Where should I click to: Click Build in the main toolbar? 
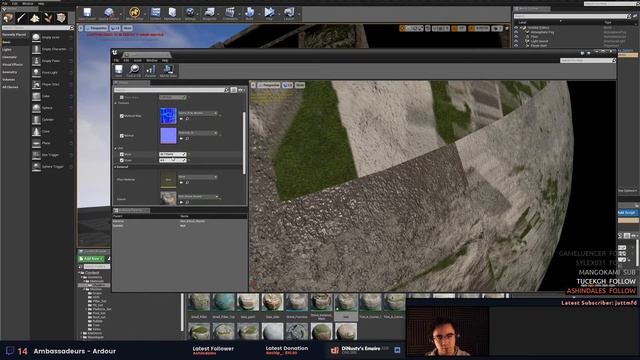pos(249,13)
